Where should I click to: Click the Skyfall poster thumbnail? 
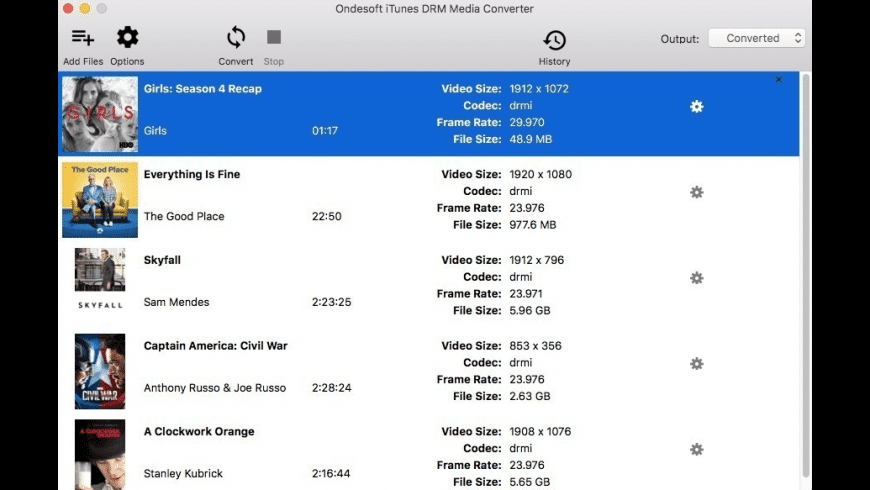(x=100, y=279)
